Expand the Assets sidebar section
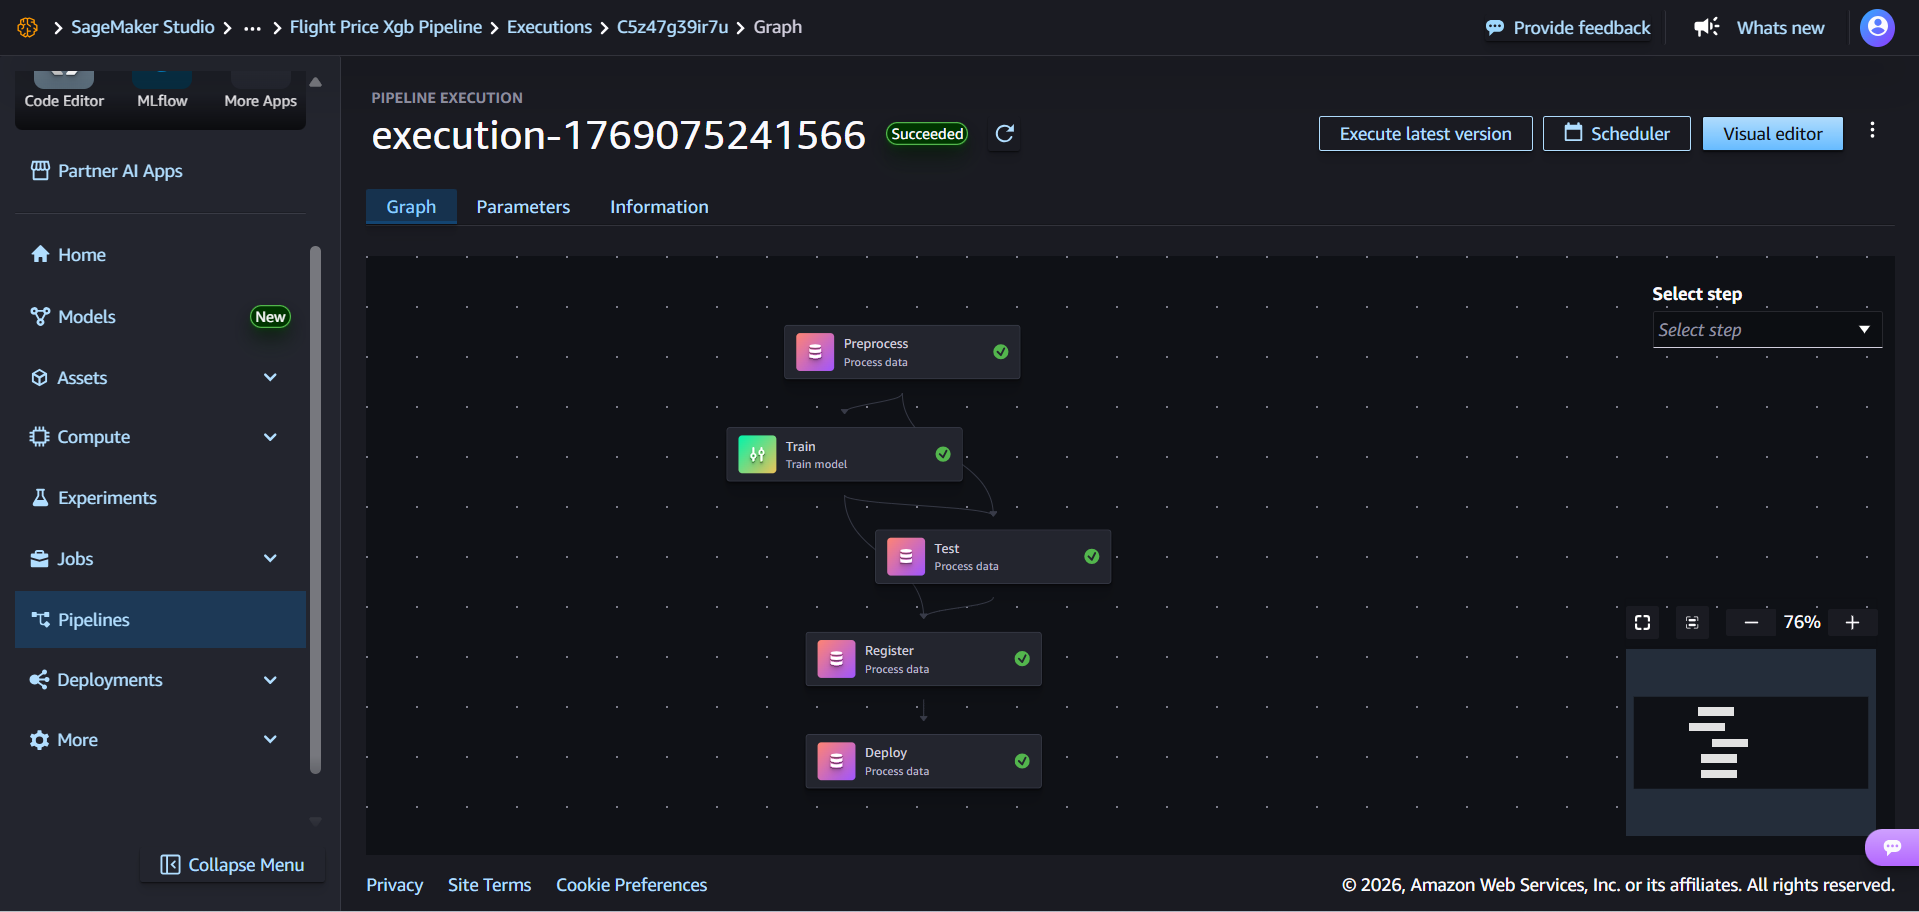Screen dimensions: 1919x912 pyautogui.click(x=269, y=378)
